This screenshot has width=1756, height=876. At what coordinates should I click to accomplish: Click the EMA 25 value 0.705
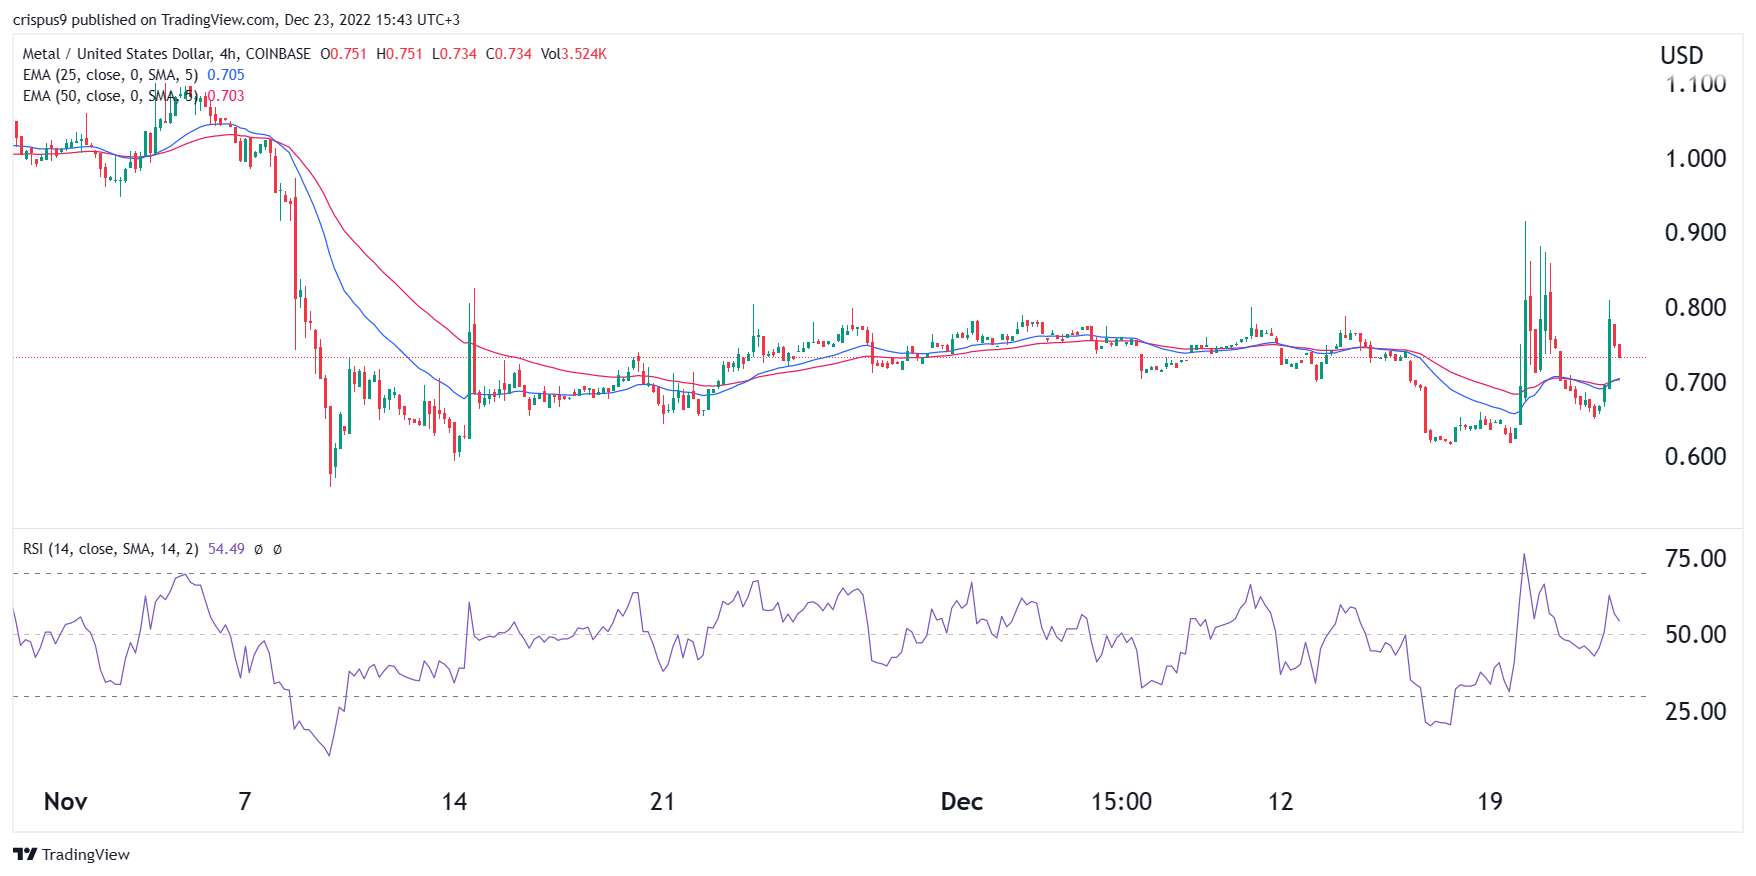coord(225,75)
